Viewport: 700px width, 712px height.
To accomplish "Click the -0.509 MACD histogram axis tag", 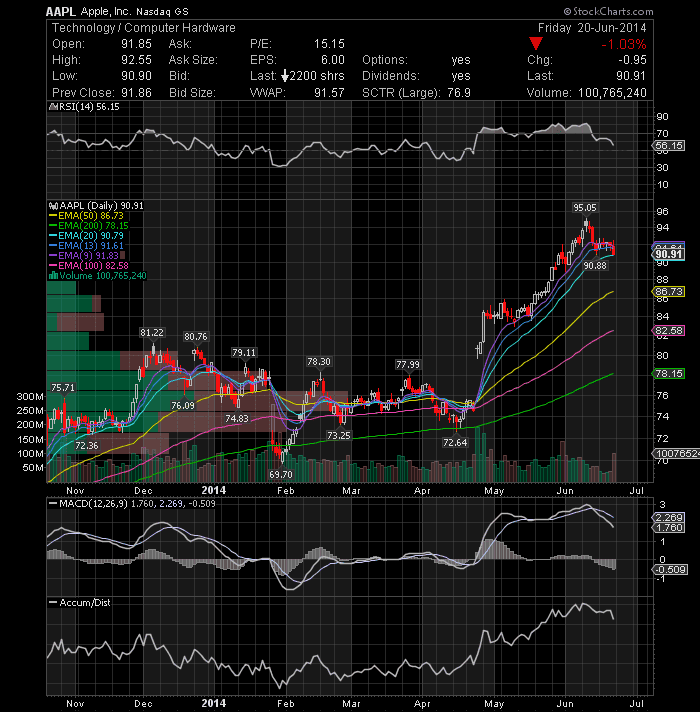I will 670,569.
